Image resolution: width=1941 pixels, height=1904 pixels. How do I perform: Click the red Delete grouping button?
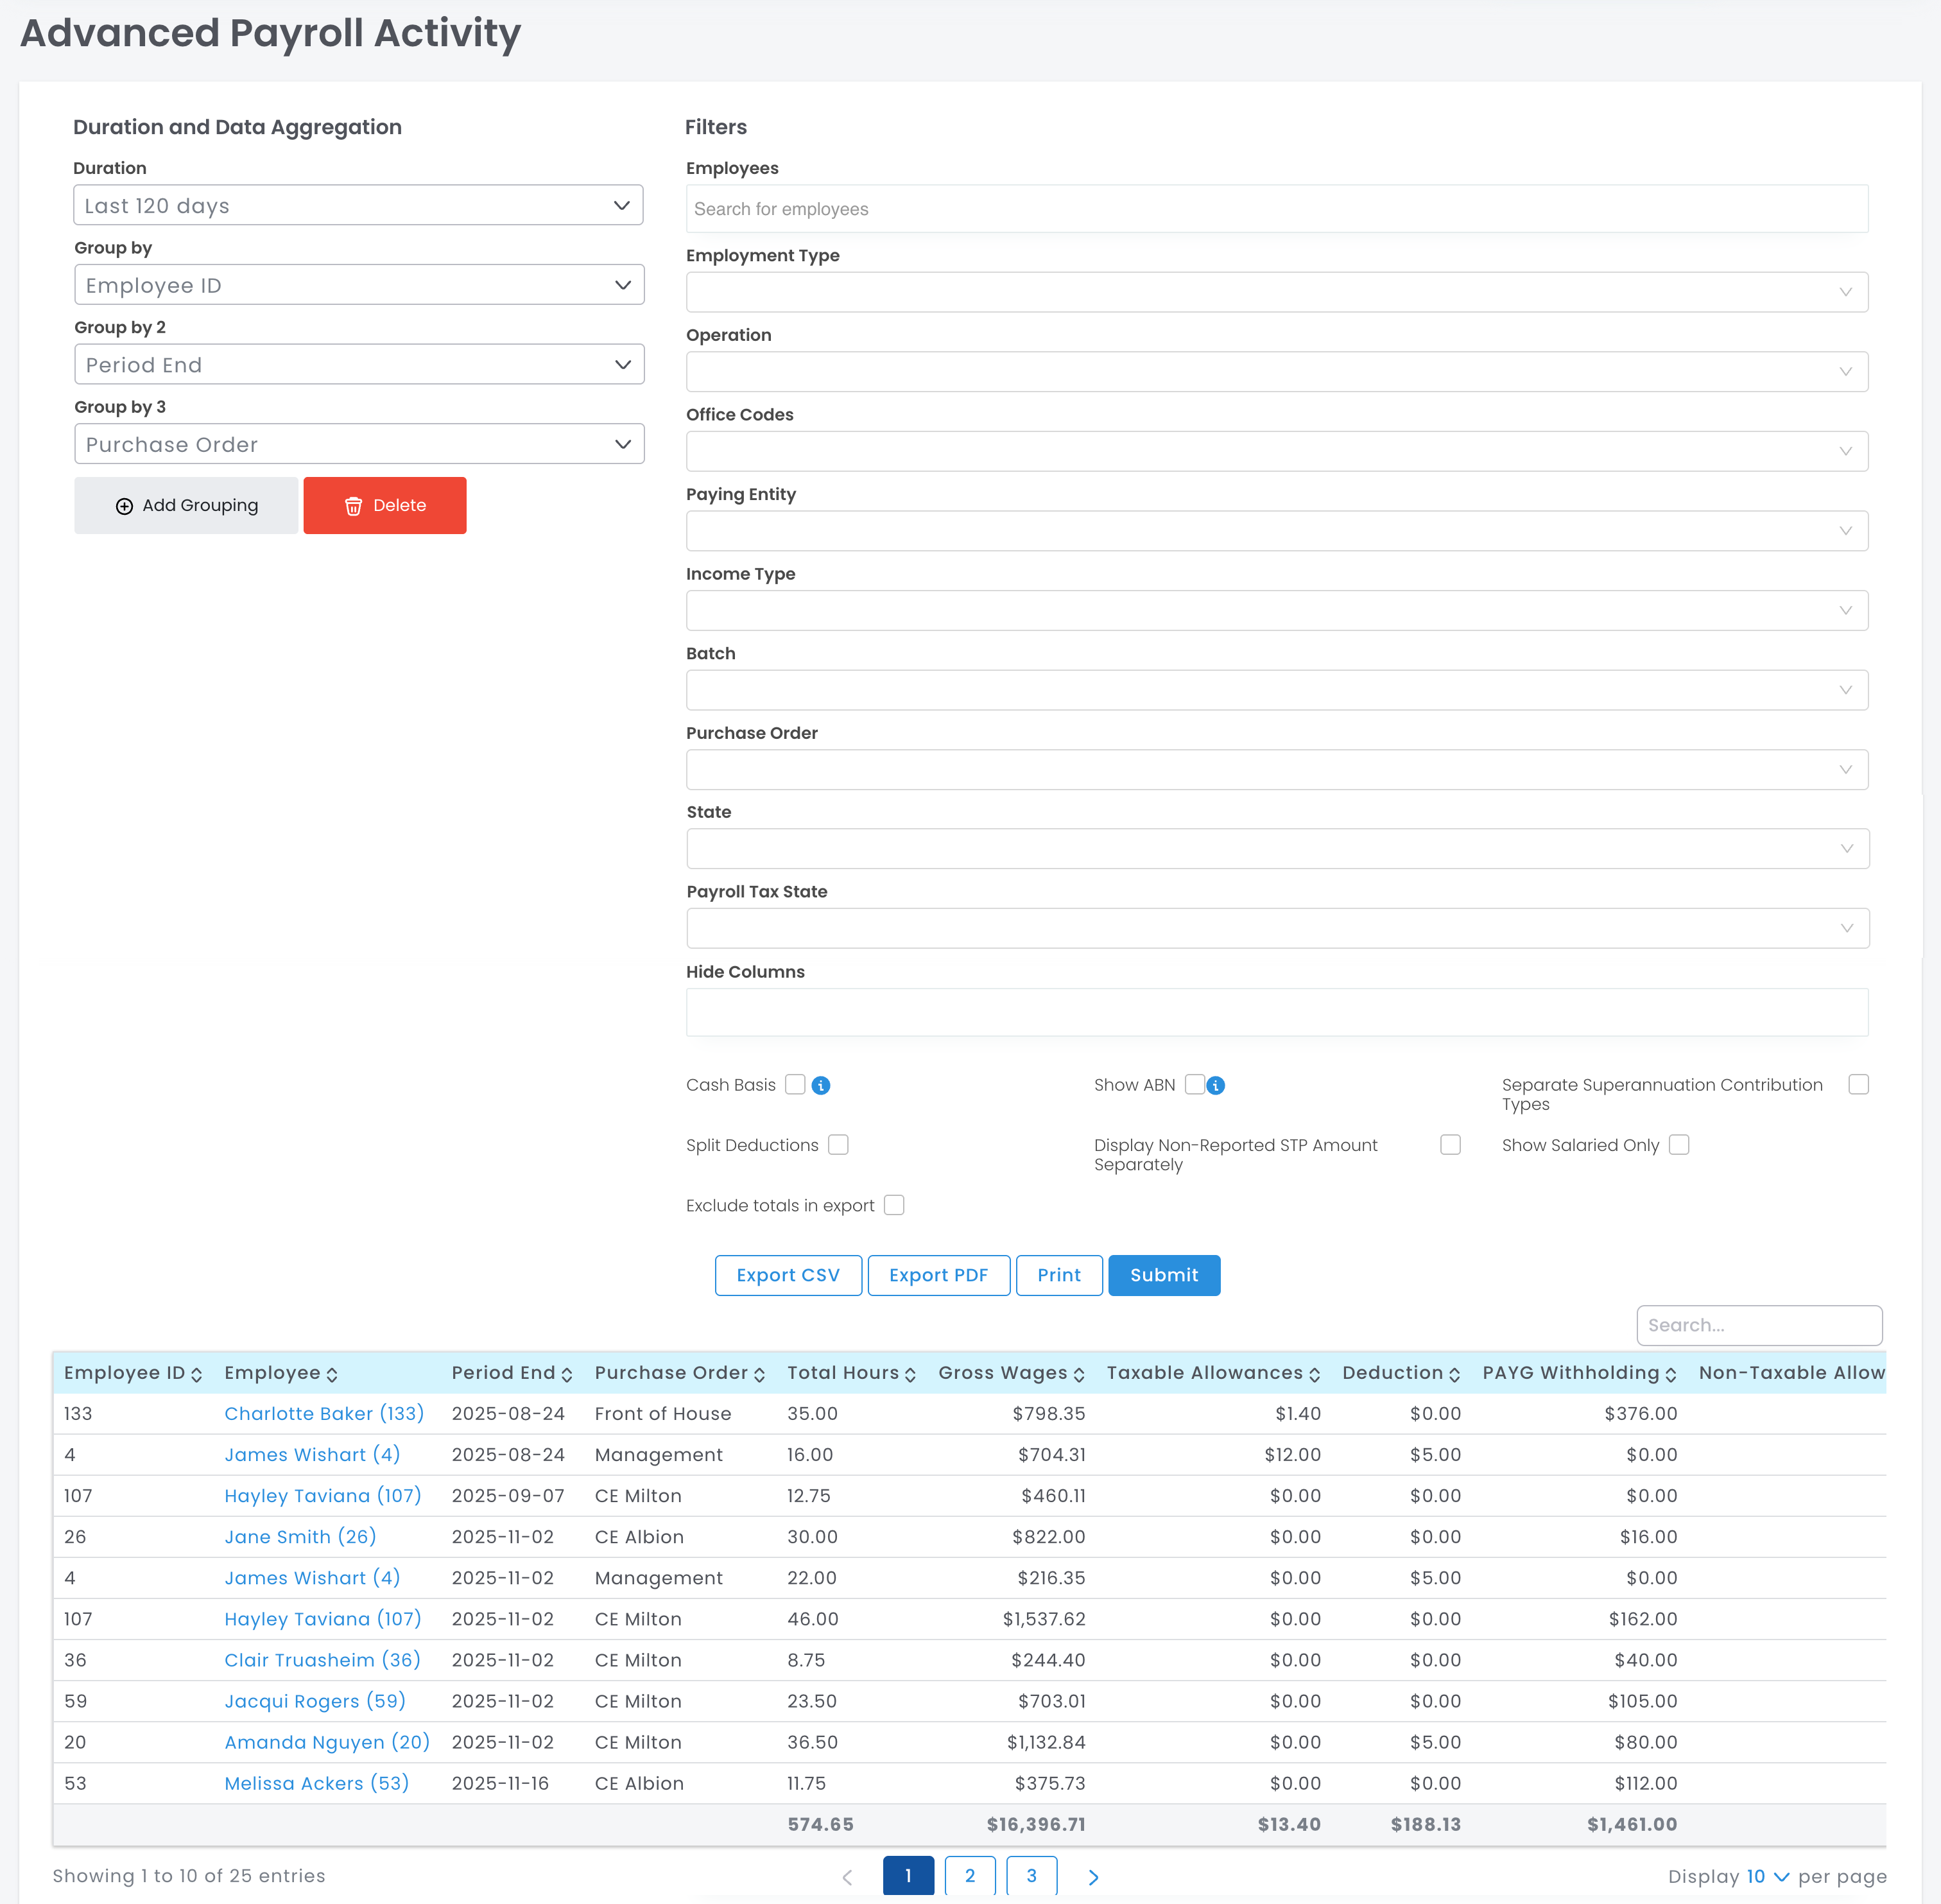tap(385, 505)
